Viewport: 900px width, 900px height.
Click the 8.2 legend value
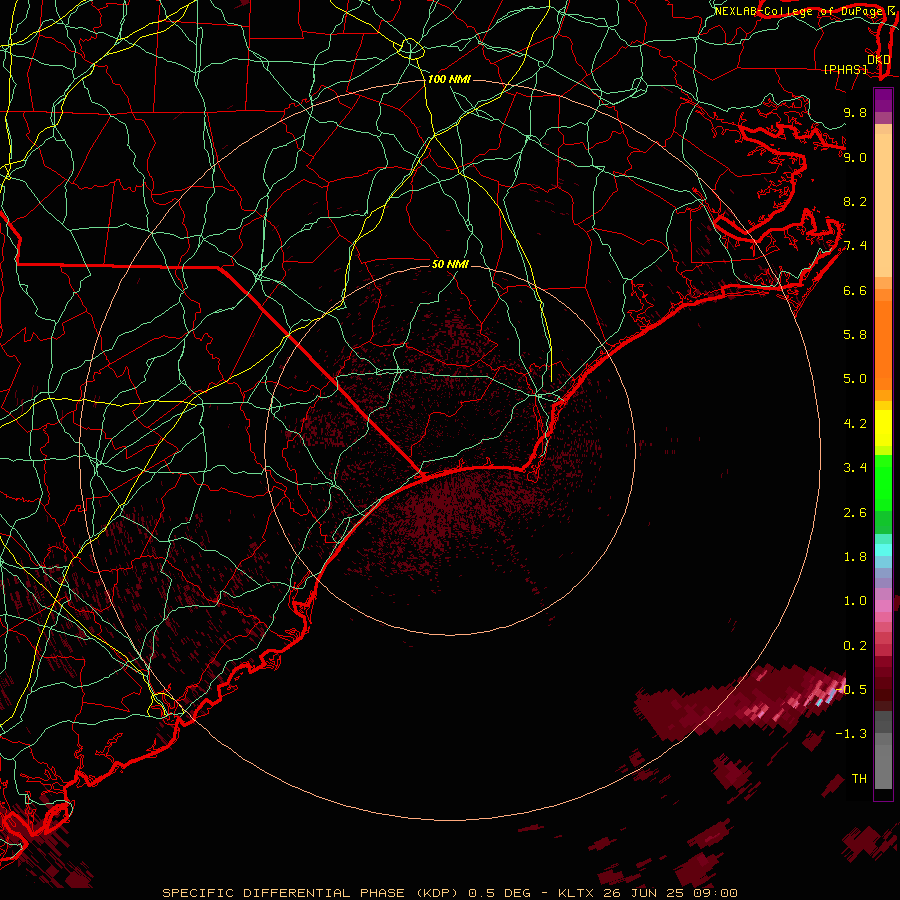coord(855,201)
